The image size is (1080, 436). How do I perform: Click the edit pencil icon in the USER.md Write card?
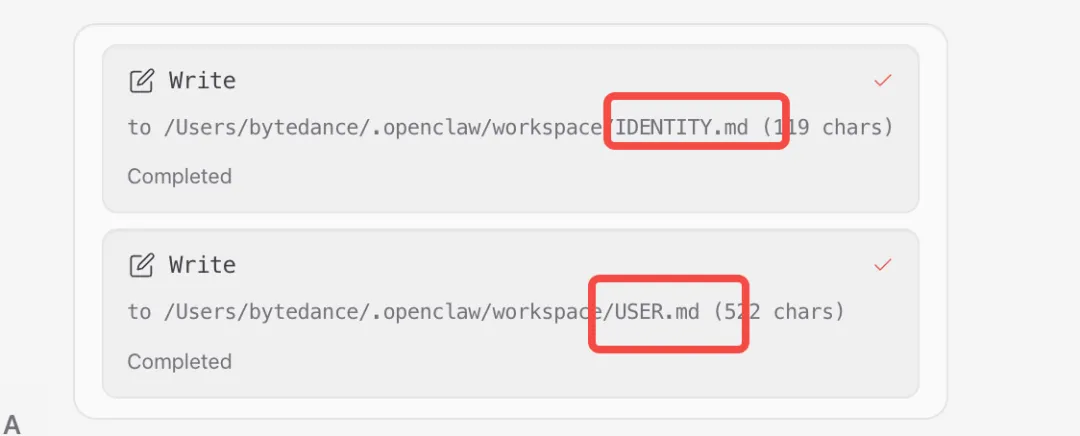[x=141, y=265]
